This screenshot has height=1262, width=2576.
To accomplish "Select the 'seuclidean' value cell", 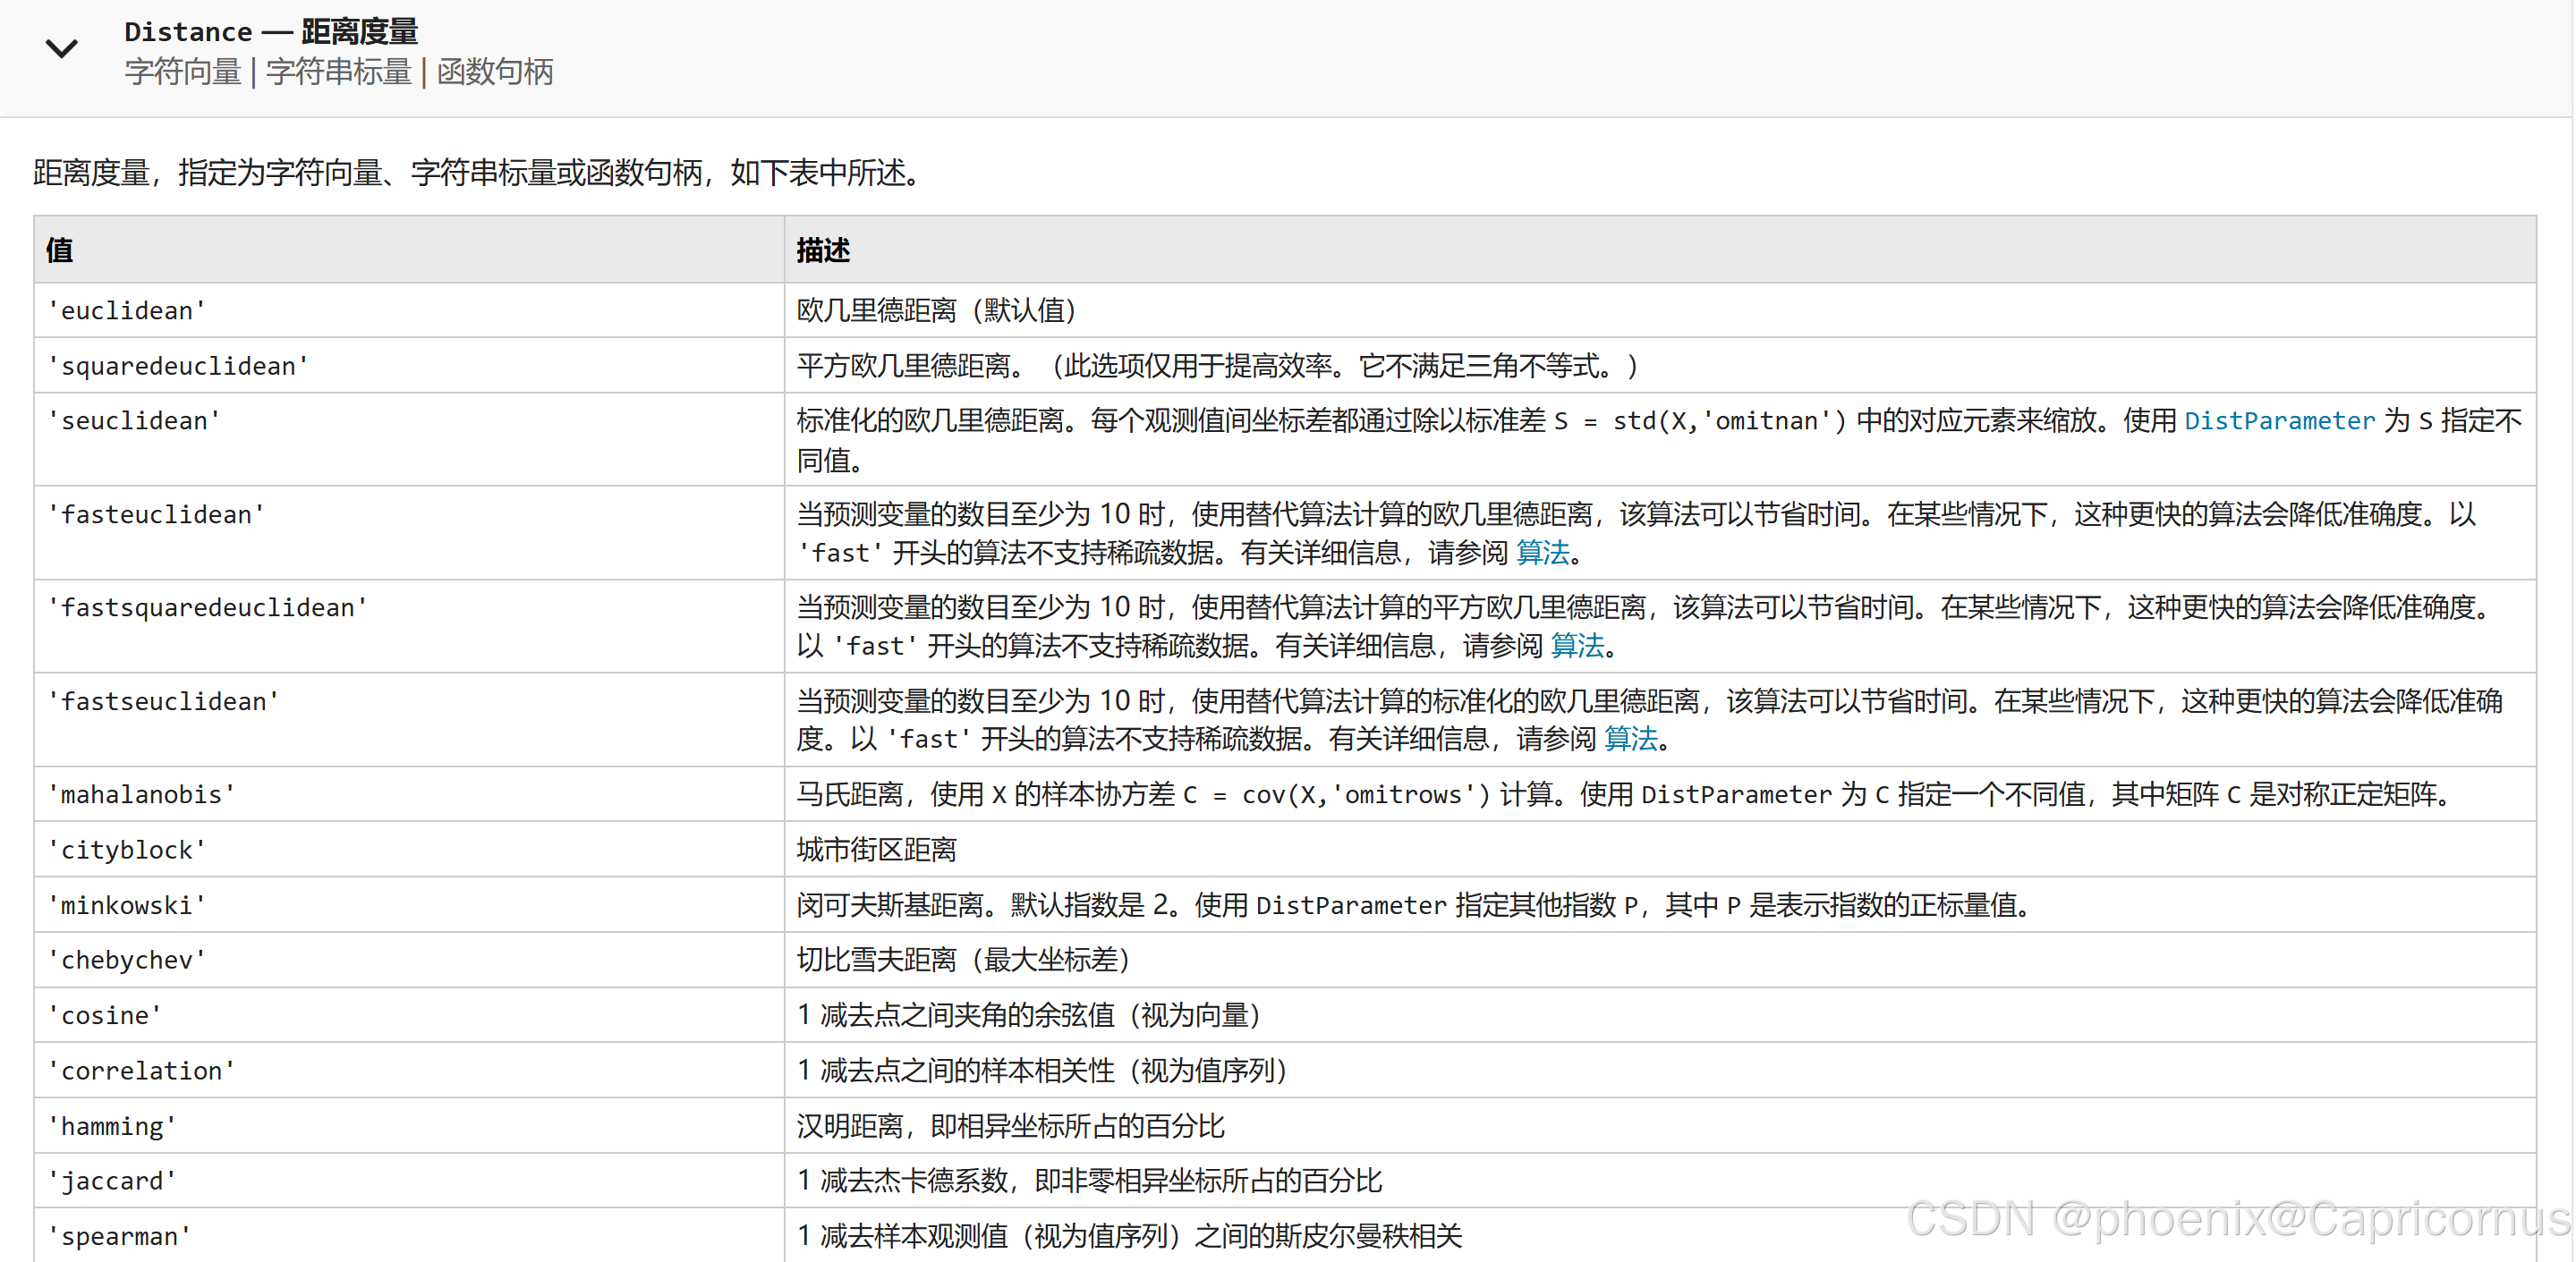I will point(409,440).
